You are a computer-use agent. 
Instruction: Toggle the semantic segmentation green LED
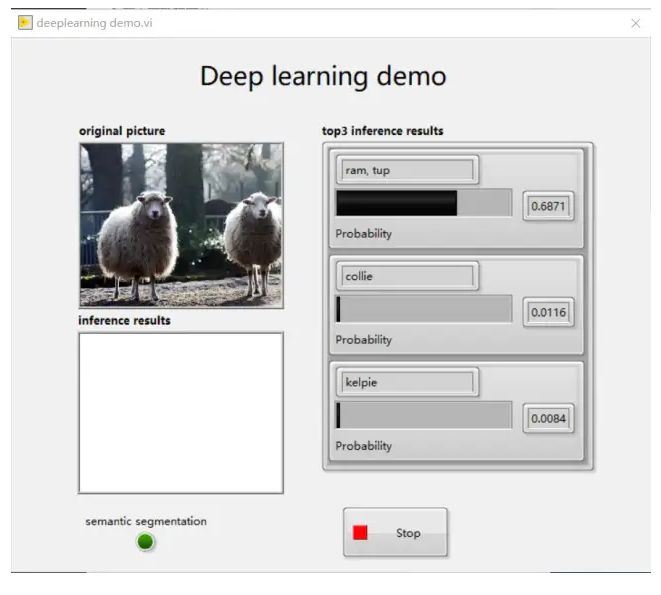(146, 542)
